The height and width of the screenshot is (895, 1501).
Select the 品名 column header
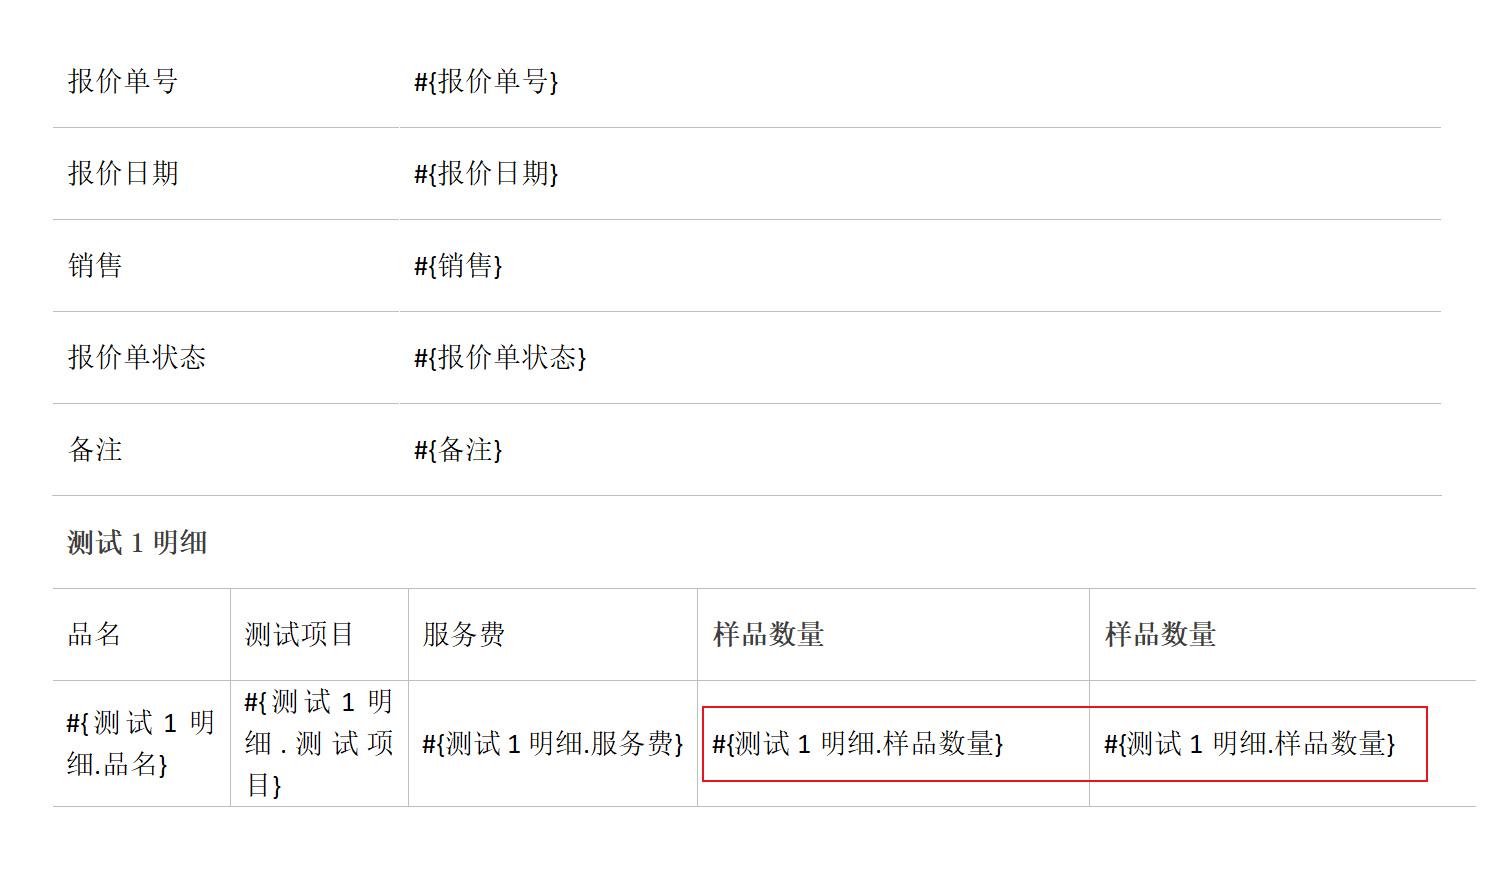click(94, 635)
